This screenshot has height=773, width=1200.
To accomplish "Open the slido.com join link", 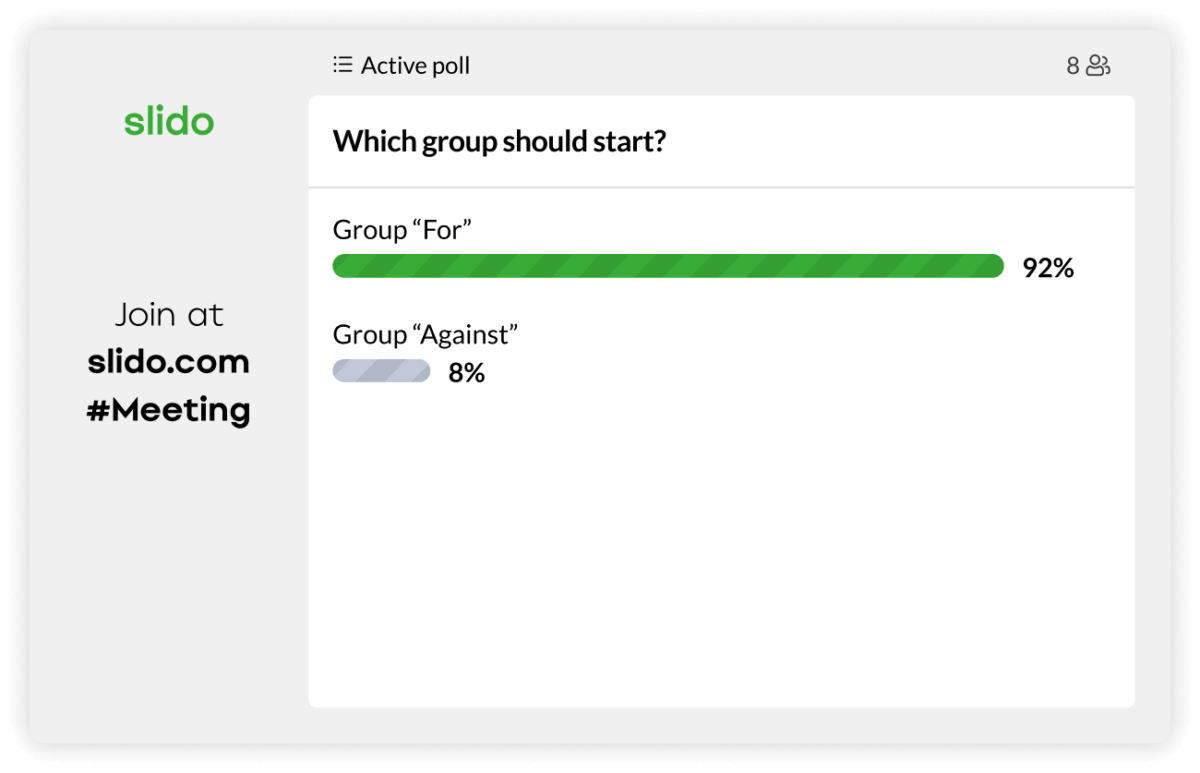I will (x=169, y=362).
